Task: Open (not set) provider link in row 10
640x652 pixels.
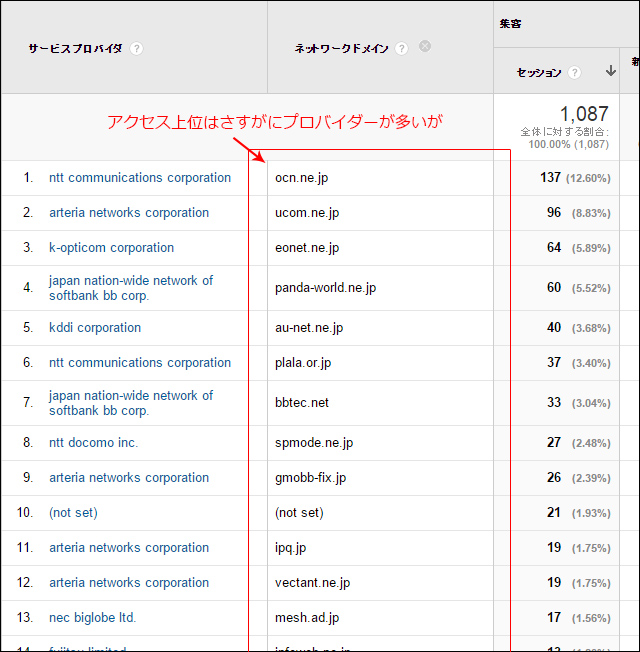Action: pos(73,512)
